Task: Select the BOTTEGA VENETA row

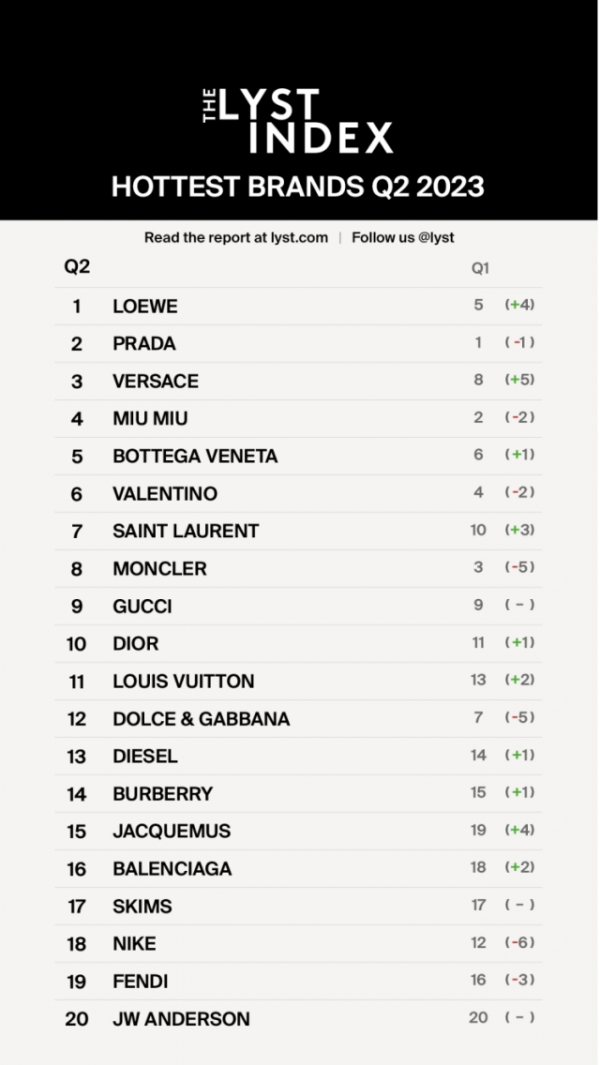Action: click(x=298, y=456)
